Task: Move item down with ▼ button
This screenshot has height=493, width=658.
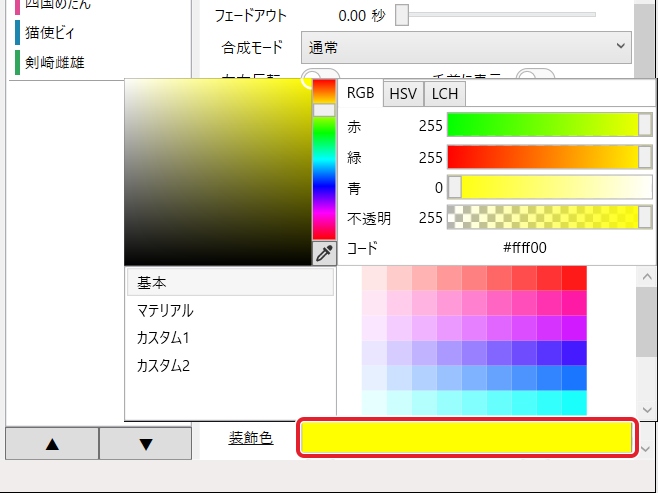Action: [146, 443]
